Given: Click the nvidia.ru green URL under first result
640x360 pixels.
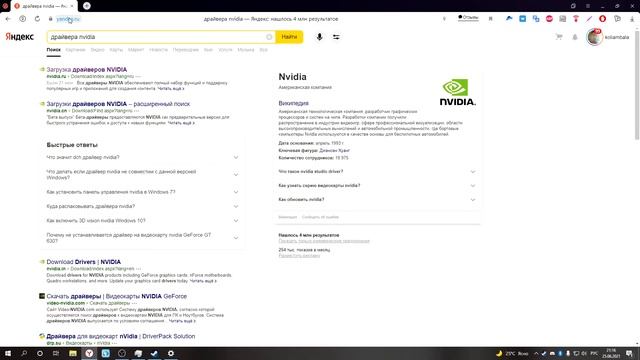Looking at the screenshot, I should tap(56, 76).
